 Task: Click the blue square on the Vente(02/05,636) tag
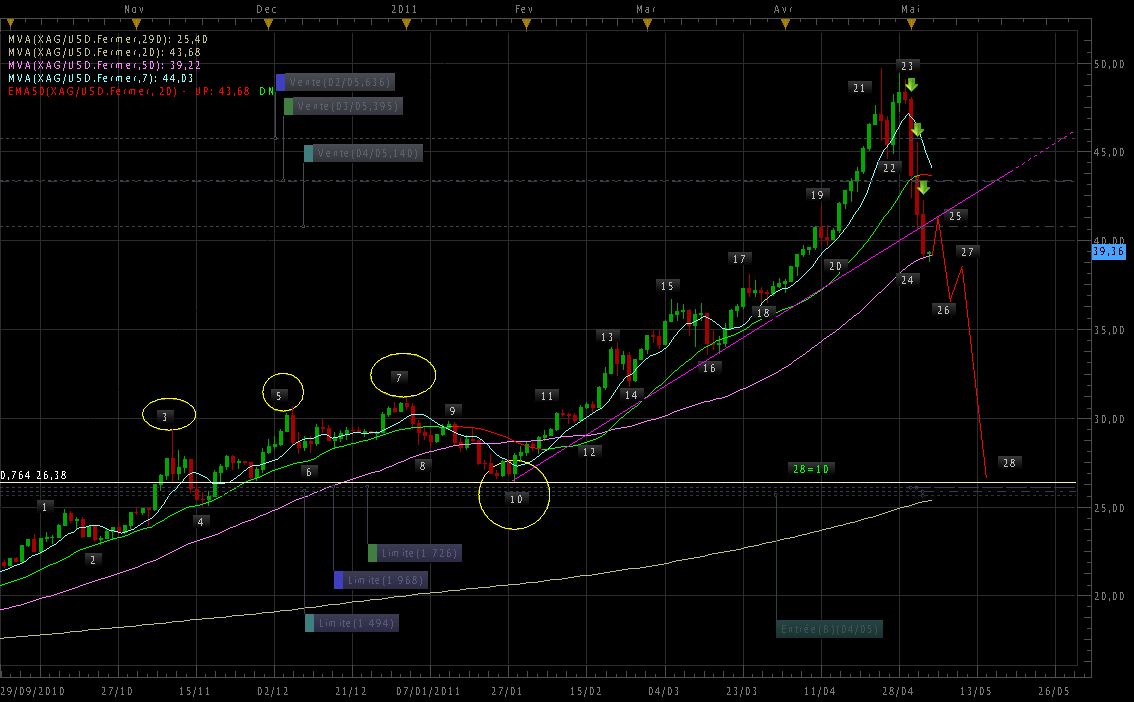[281, 82]
